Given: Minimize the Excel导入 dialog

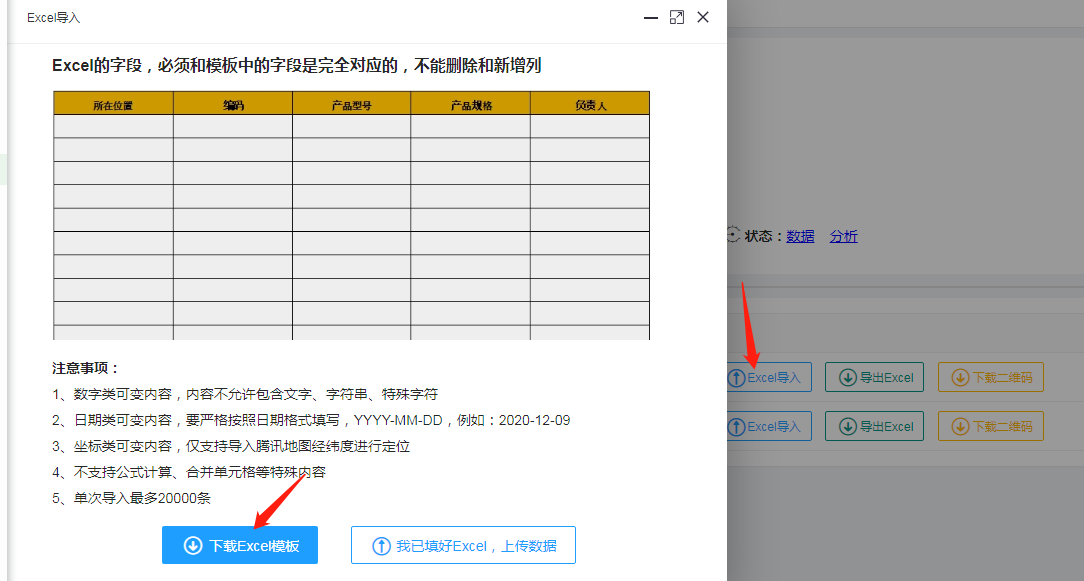Looking at the screenshot, I should point(651,18).
